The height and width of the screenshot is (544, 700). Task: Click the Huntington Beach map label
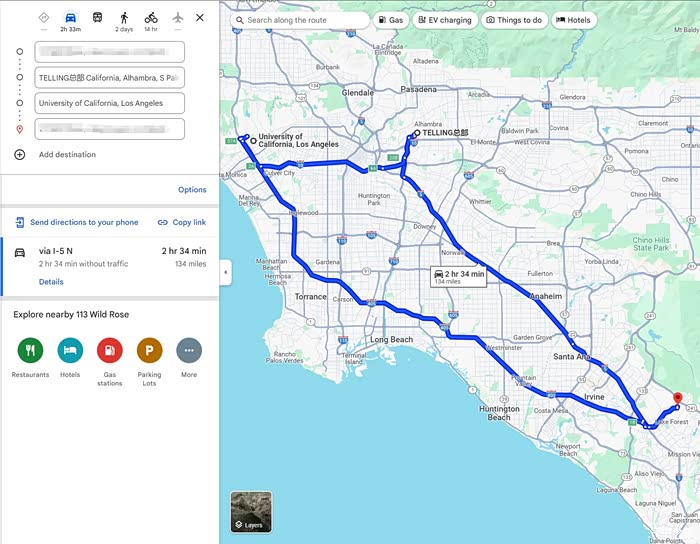(499, 413)
